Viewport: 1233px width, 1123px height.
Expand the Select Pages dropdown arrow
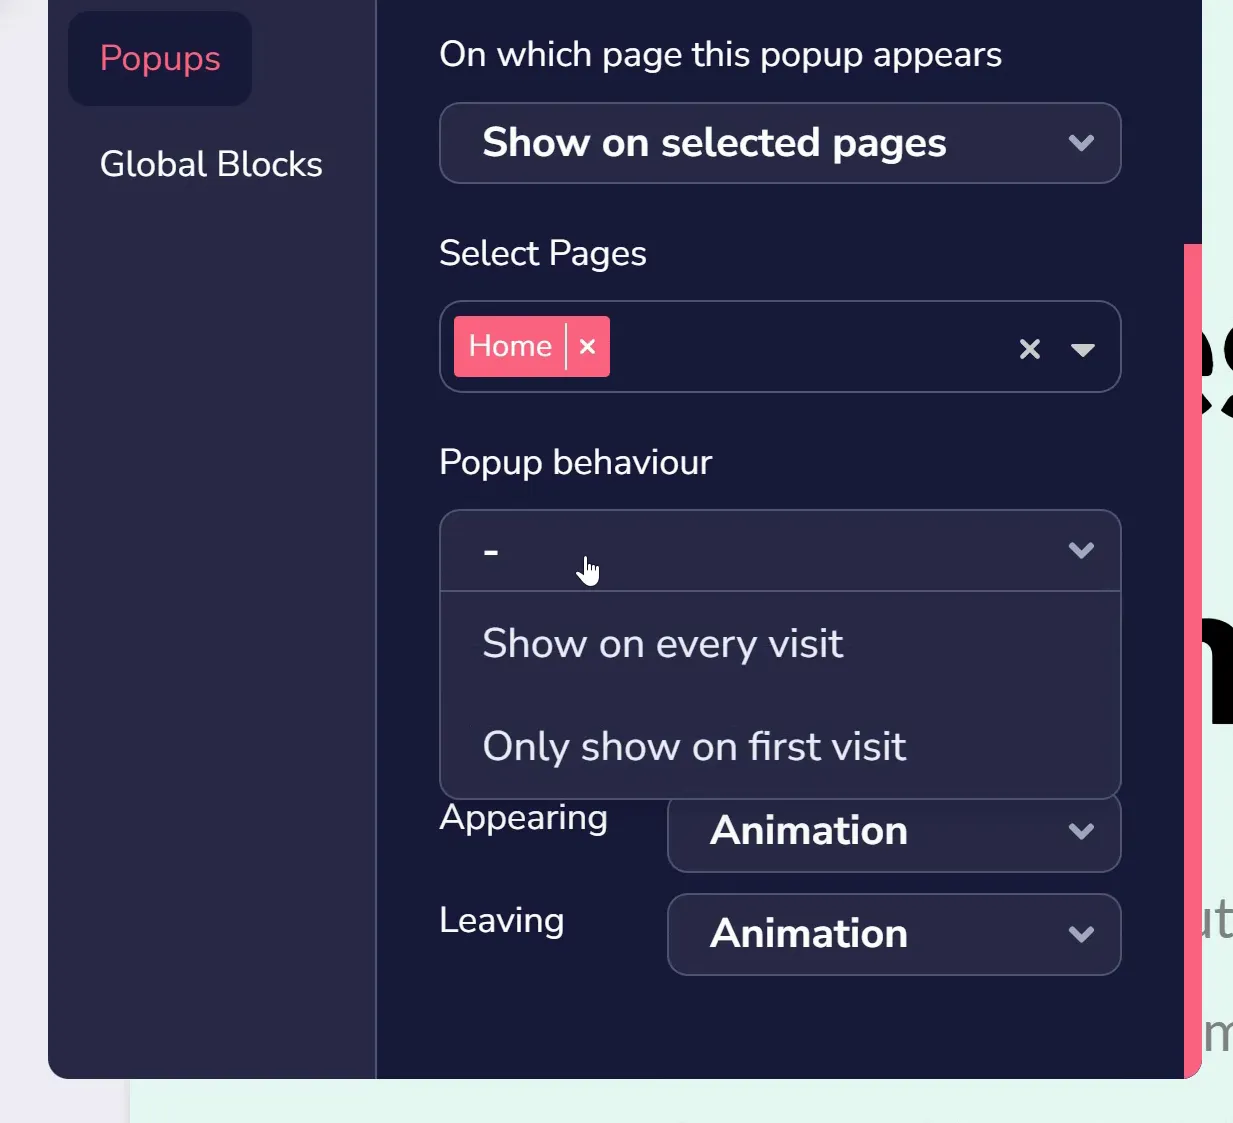pos(1082,349)
